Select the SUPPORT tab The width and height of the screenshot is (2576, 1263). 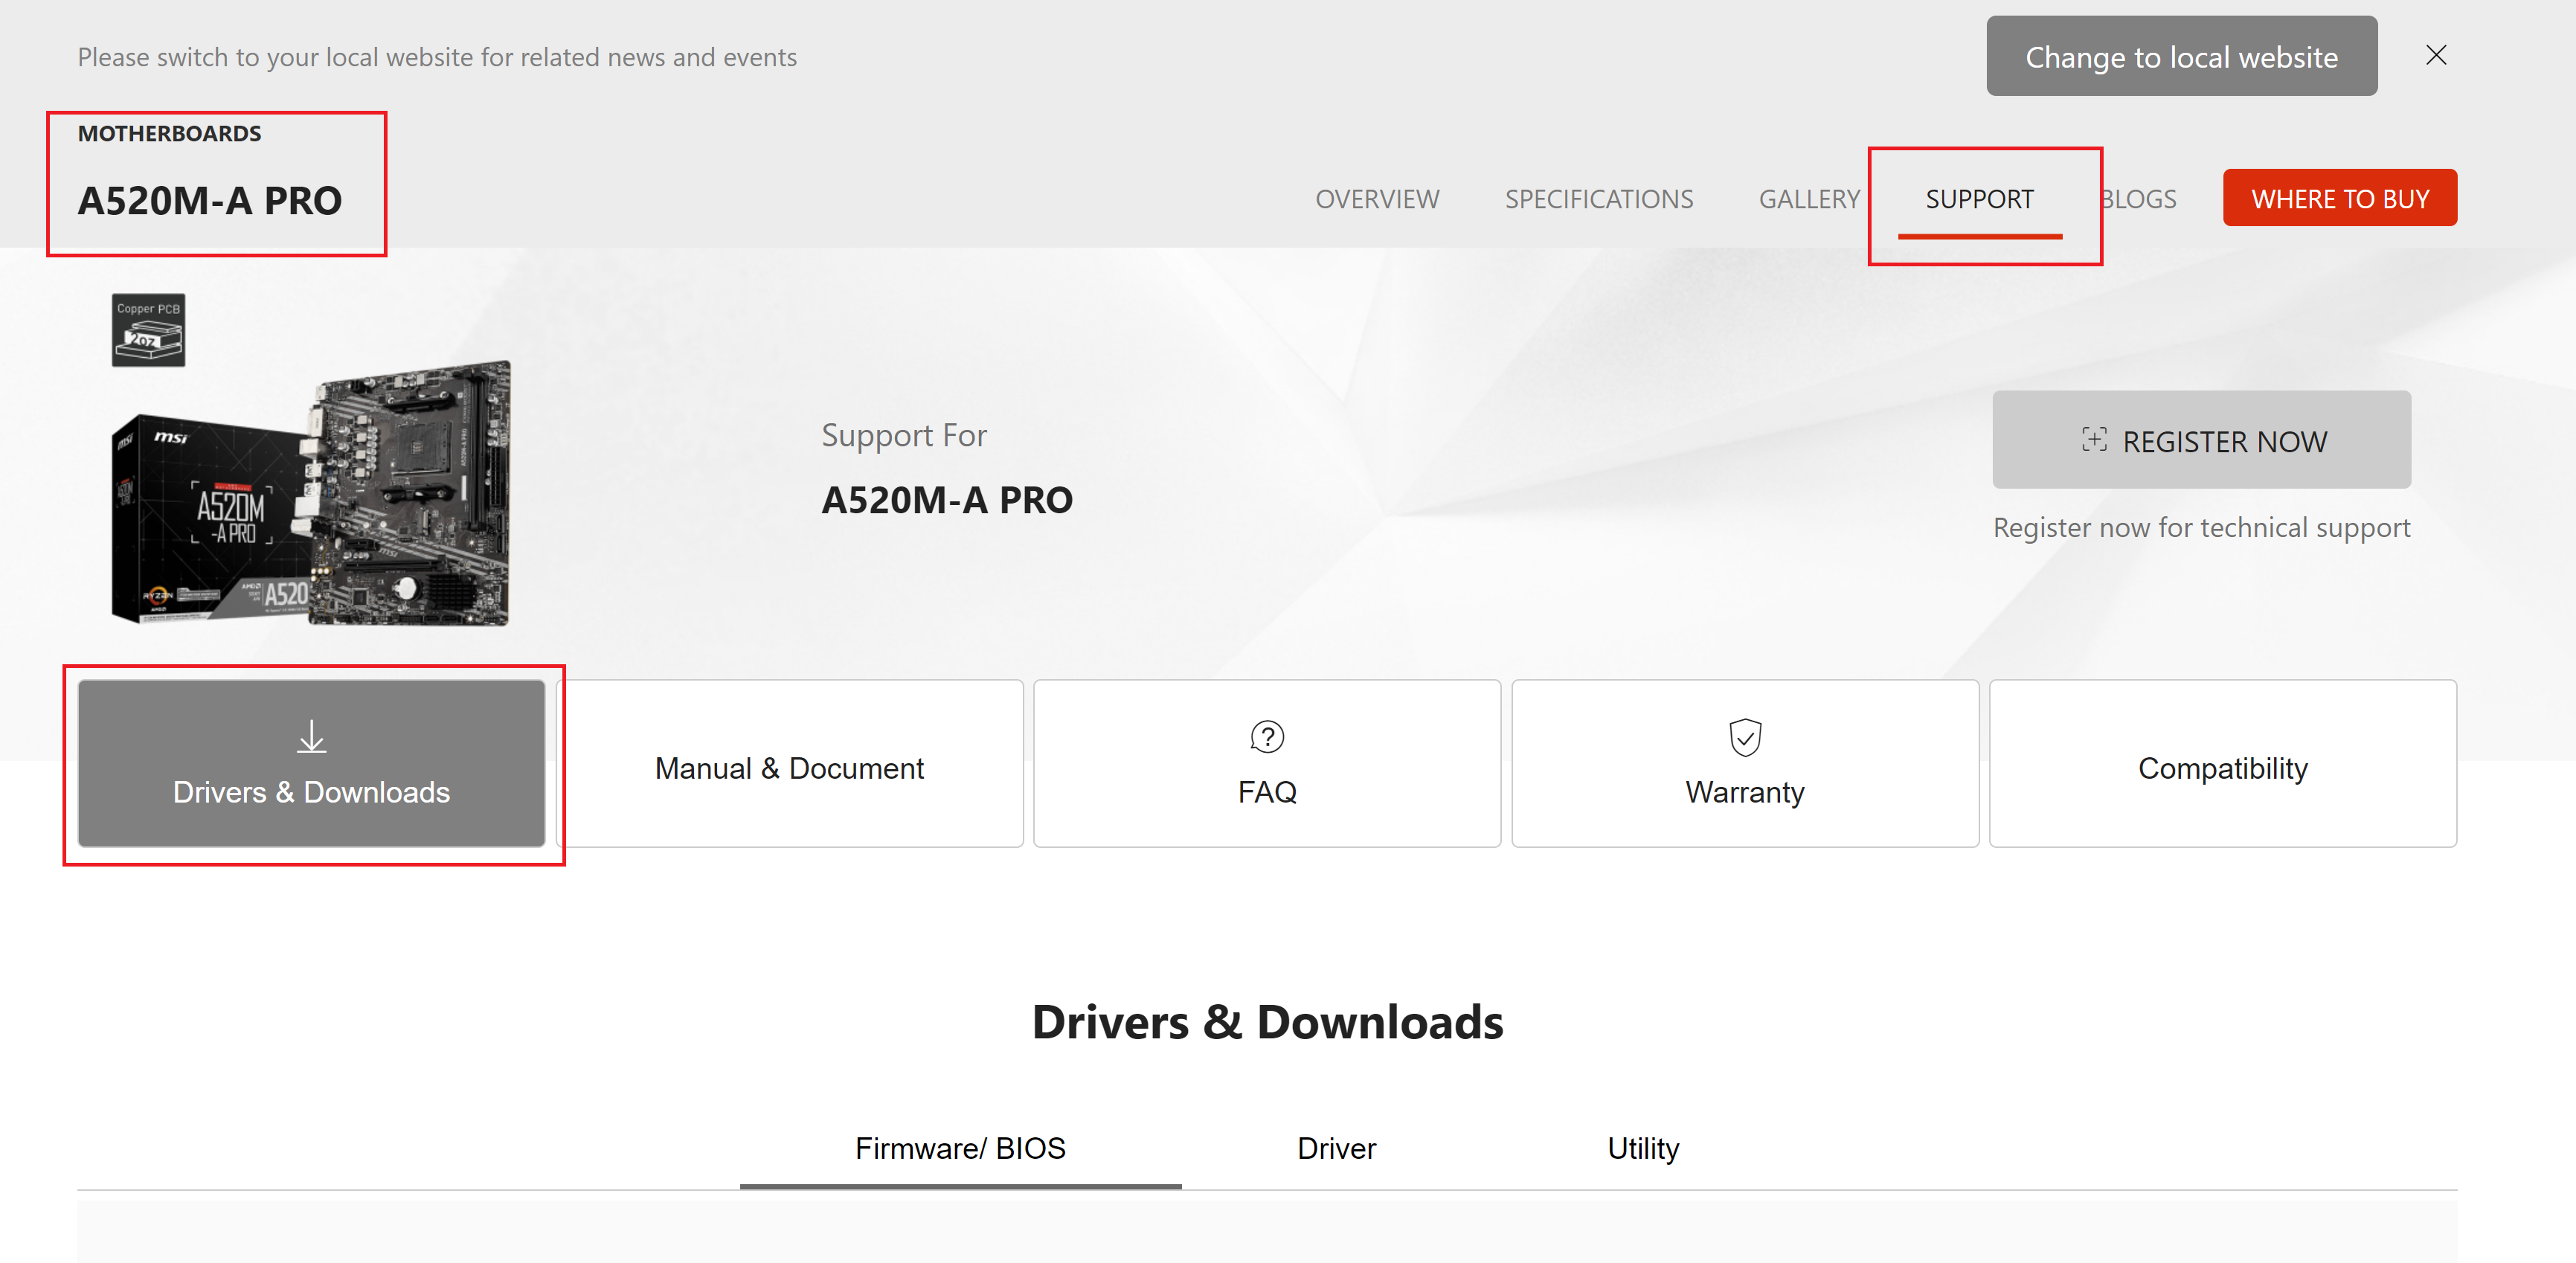click(x=1979, y=199)
